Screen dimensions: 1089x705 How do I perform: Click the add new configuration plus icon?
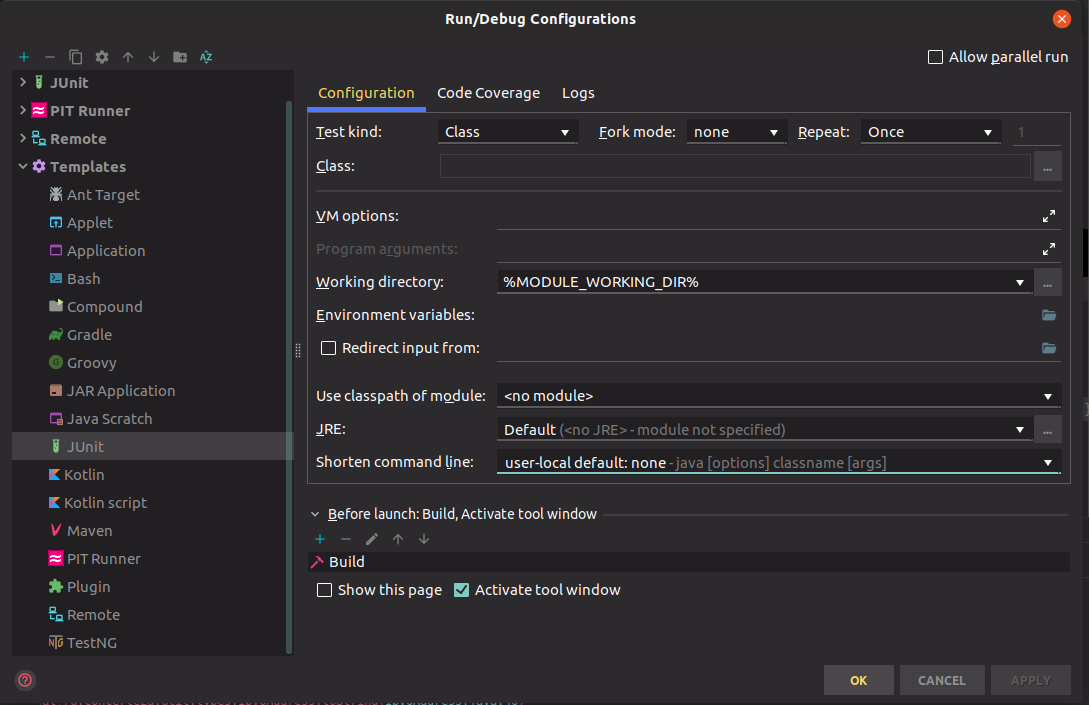24,57
